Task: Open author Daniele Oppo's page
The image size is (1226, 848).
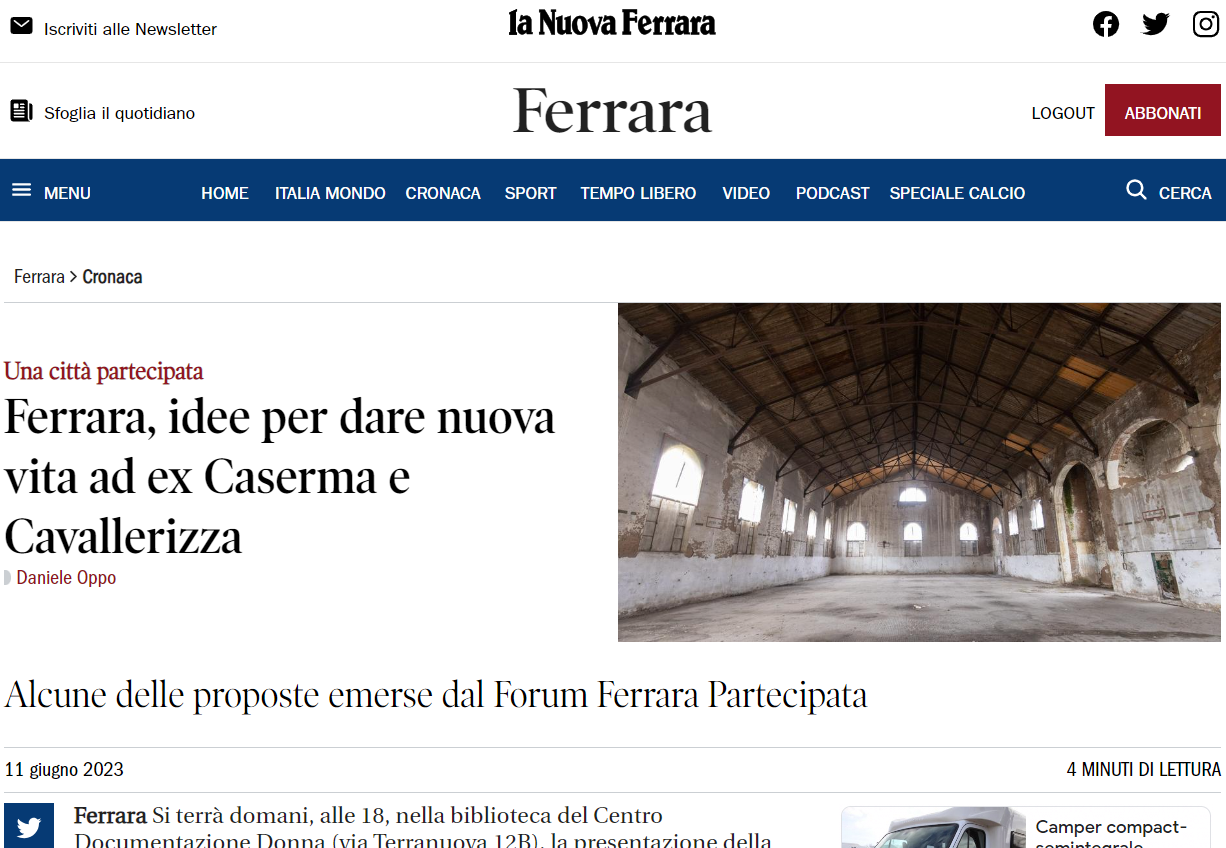Action: tap(66, 578)
